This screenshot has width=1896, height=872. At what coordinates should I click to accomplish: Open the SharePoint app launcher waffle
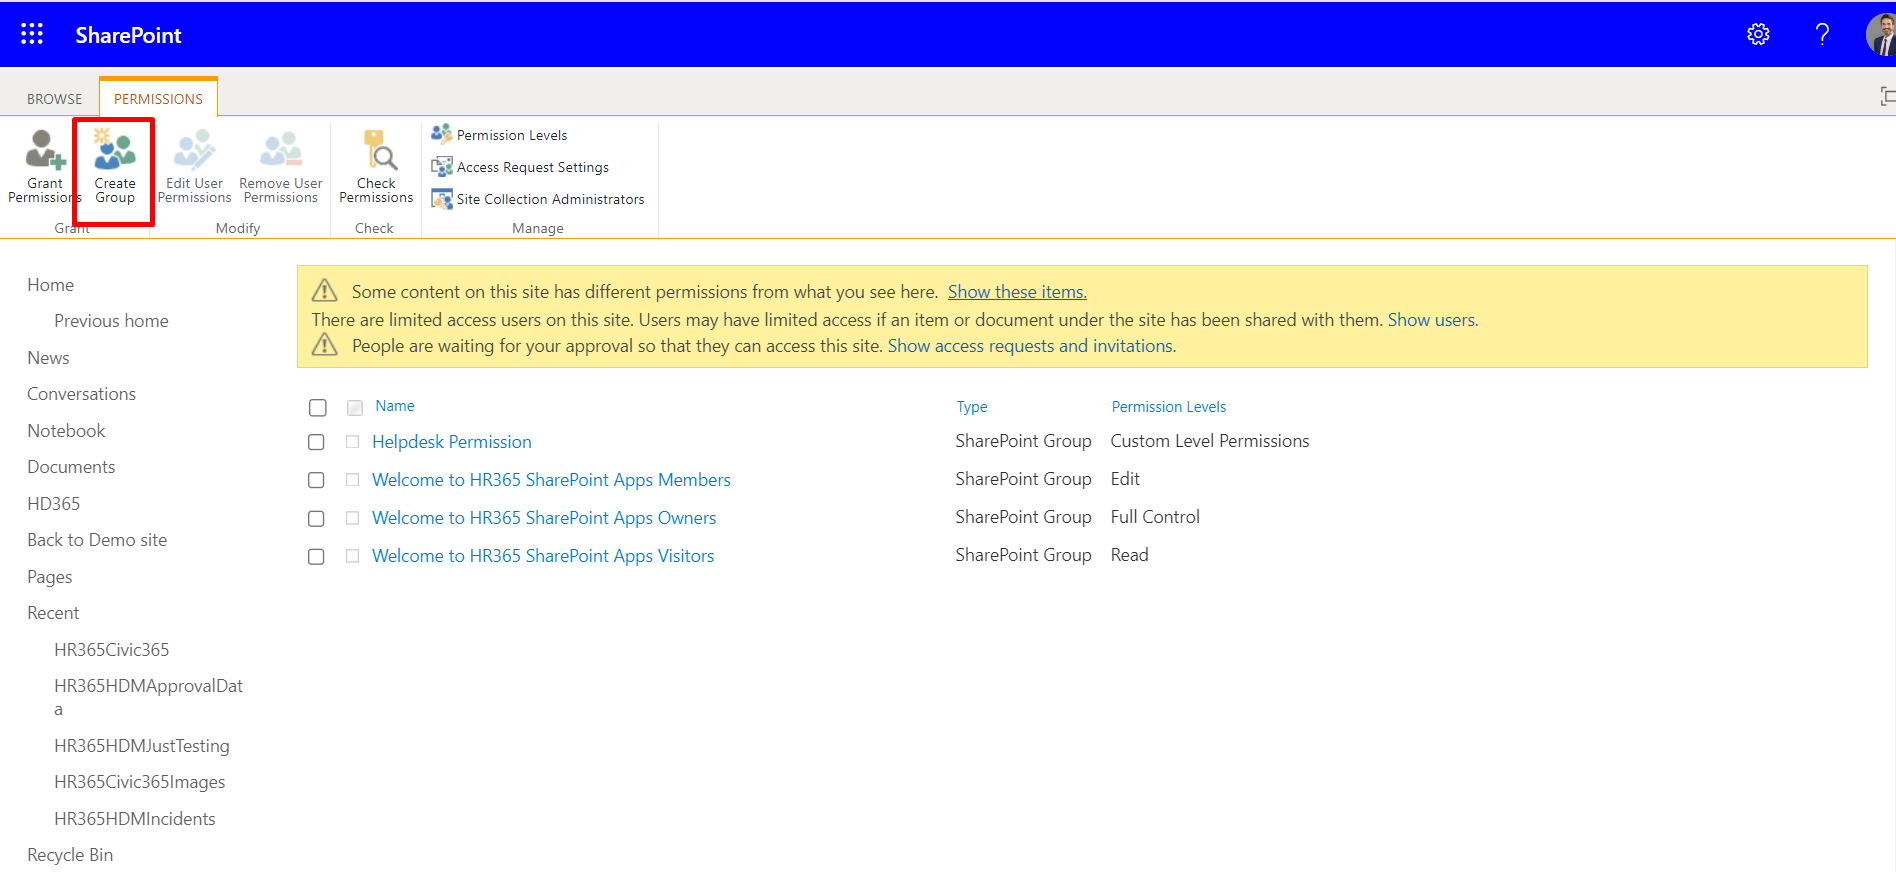32,34
